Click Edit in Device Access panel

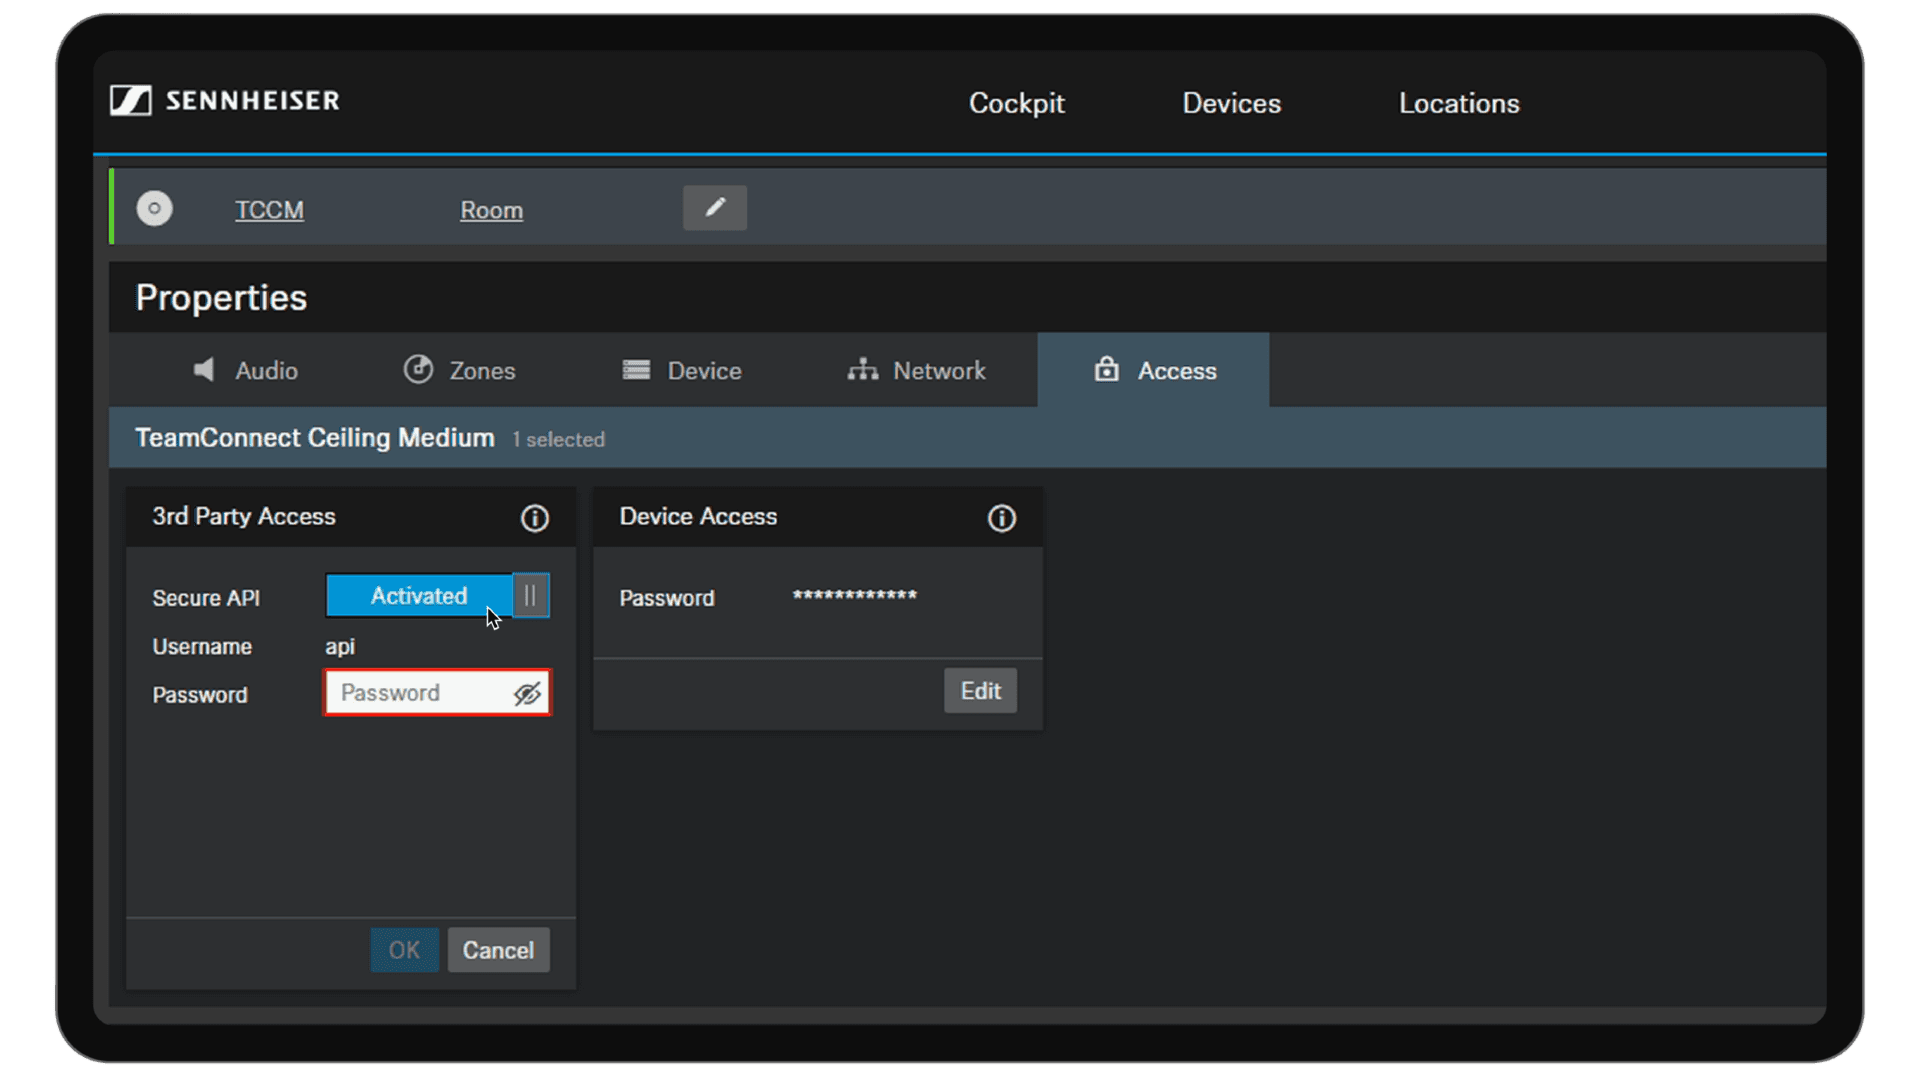tap(980, 691)
